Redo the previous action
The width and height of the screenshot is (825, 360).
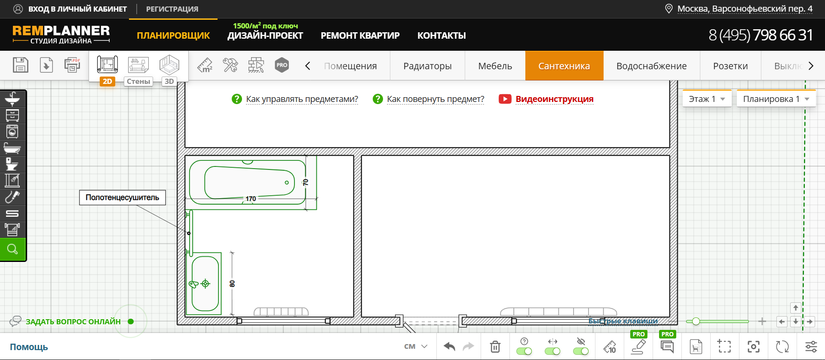tap(468, 346)
